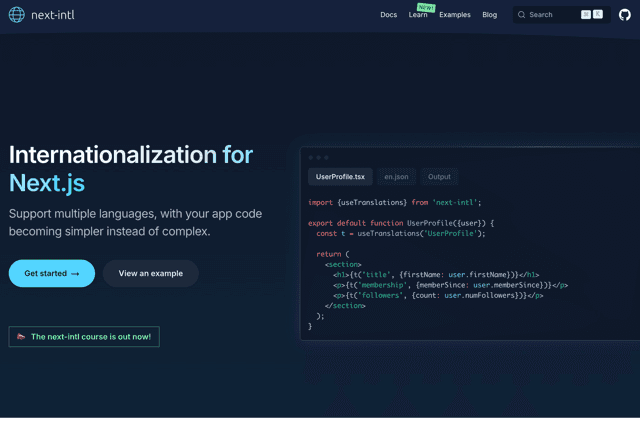Click the green New! badge above Learn
Screen dimensions: 640x426
[x=426, y=7]
